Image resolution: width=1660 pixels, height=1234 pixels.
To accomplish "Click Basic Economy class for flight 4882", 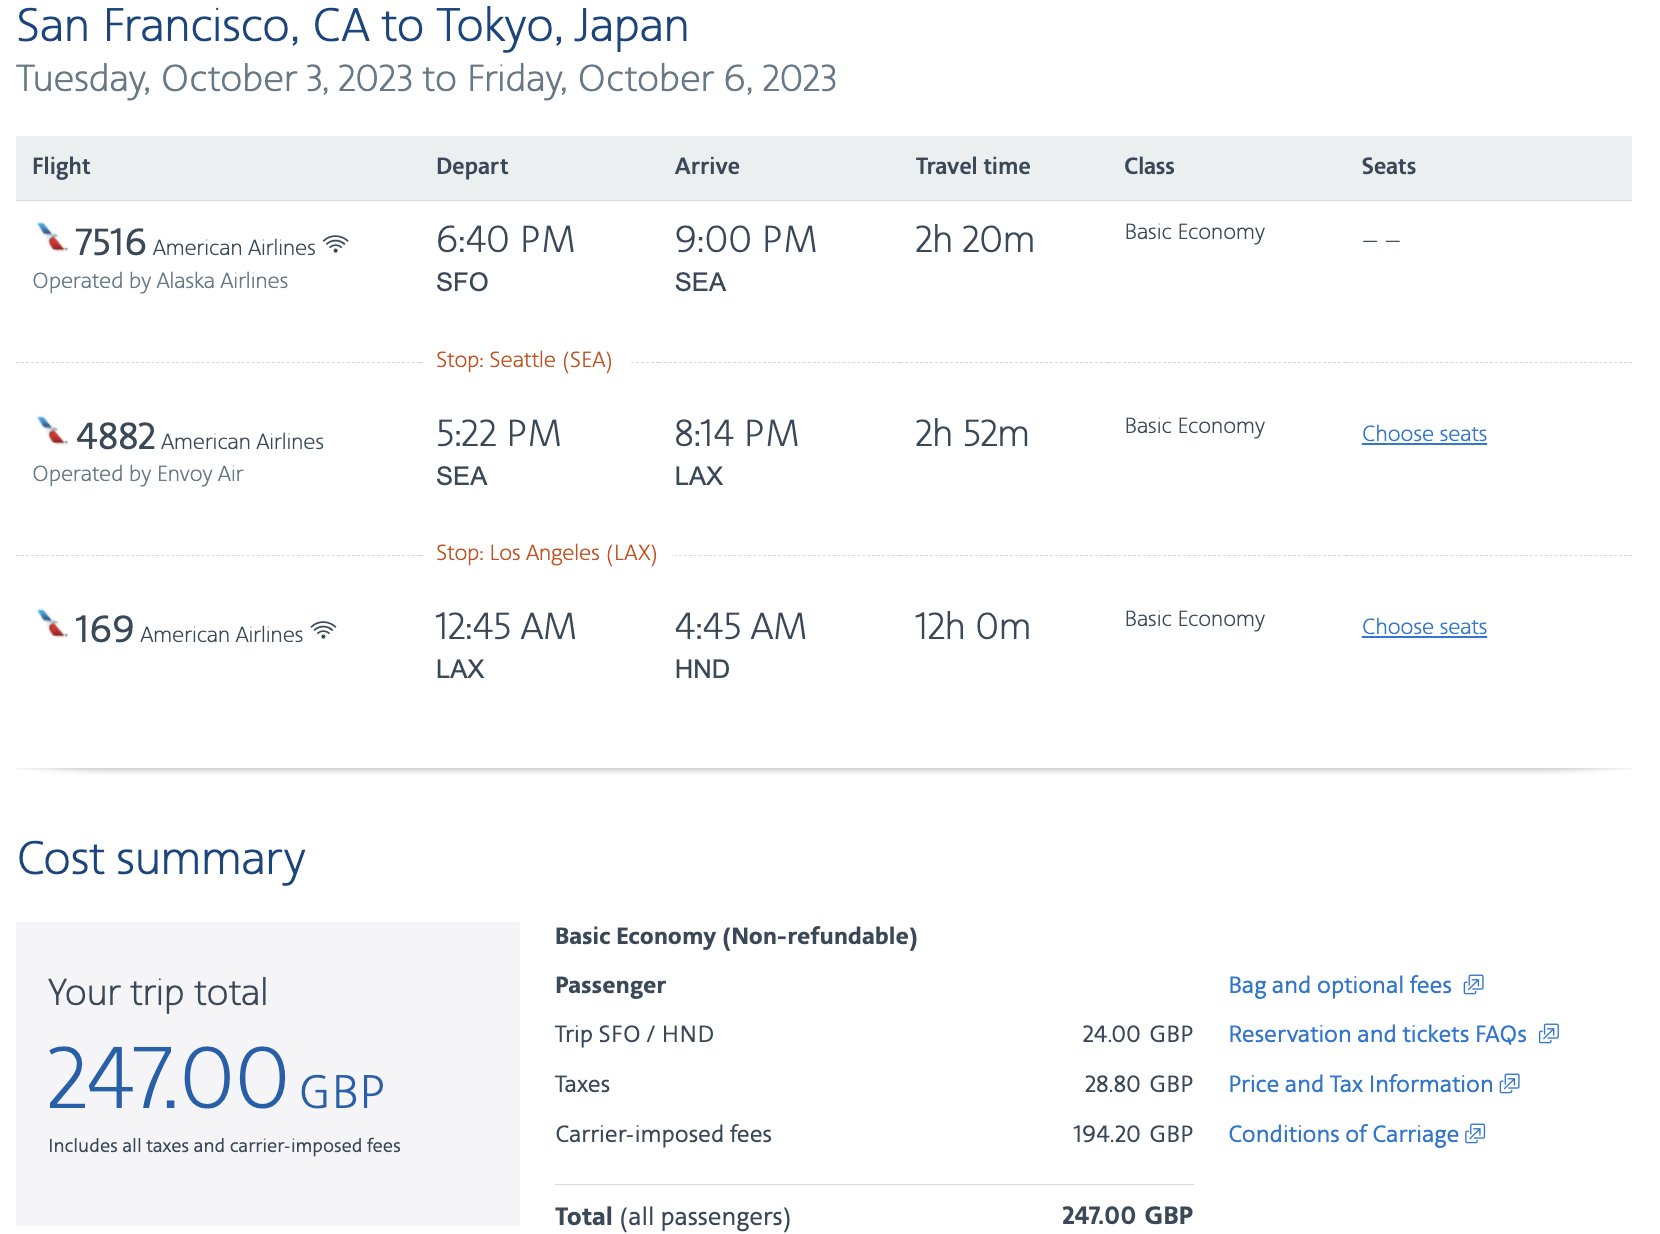I will coord(1194,426).
